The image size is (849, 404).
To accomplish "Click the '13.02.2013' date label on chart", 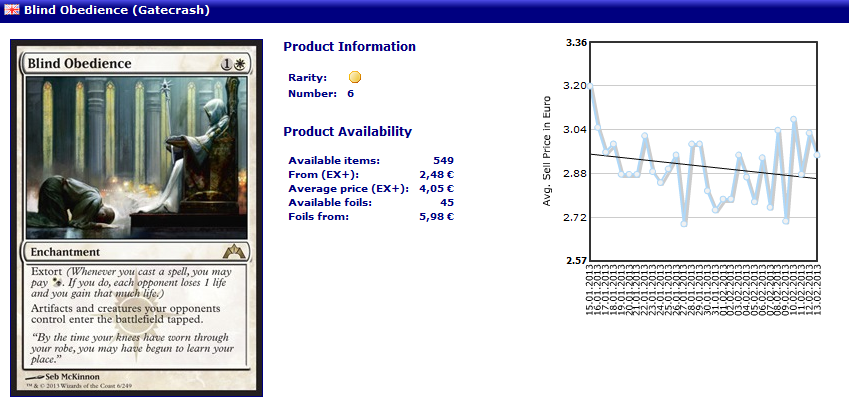I will (817, 289).
